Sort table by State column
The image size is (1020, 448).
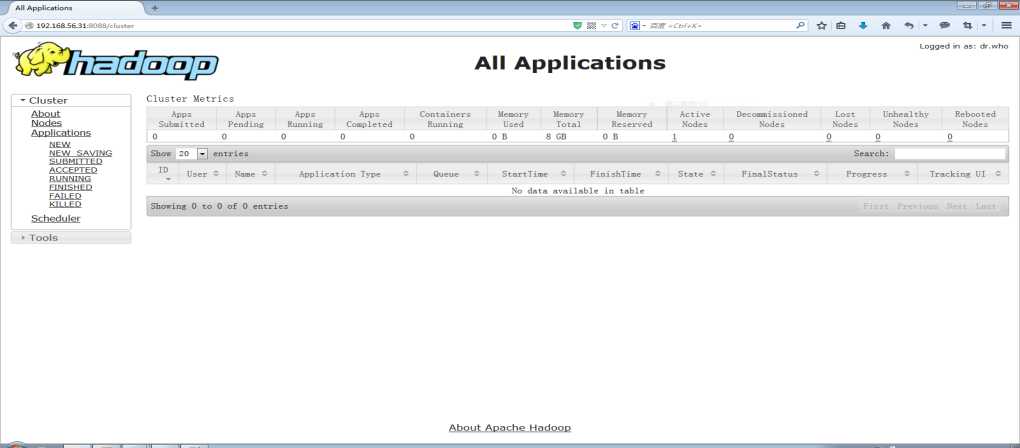(695, 174)
